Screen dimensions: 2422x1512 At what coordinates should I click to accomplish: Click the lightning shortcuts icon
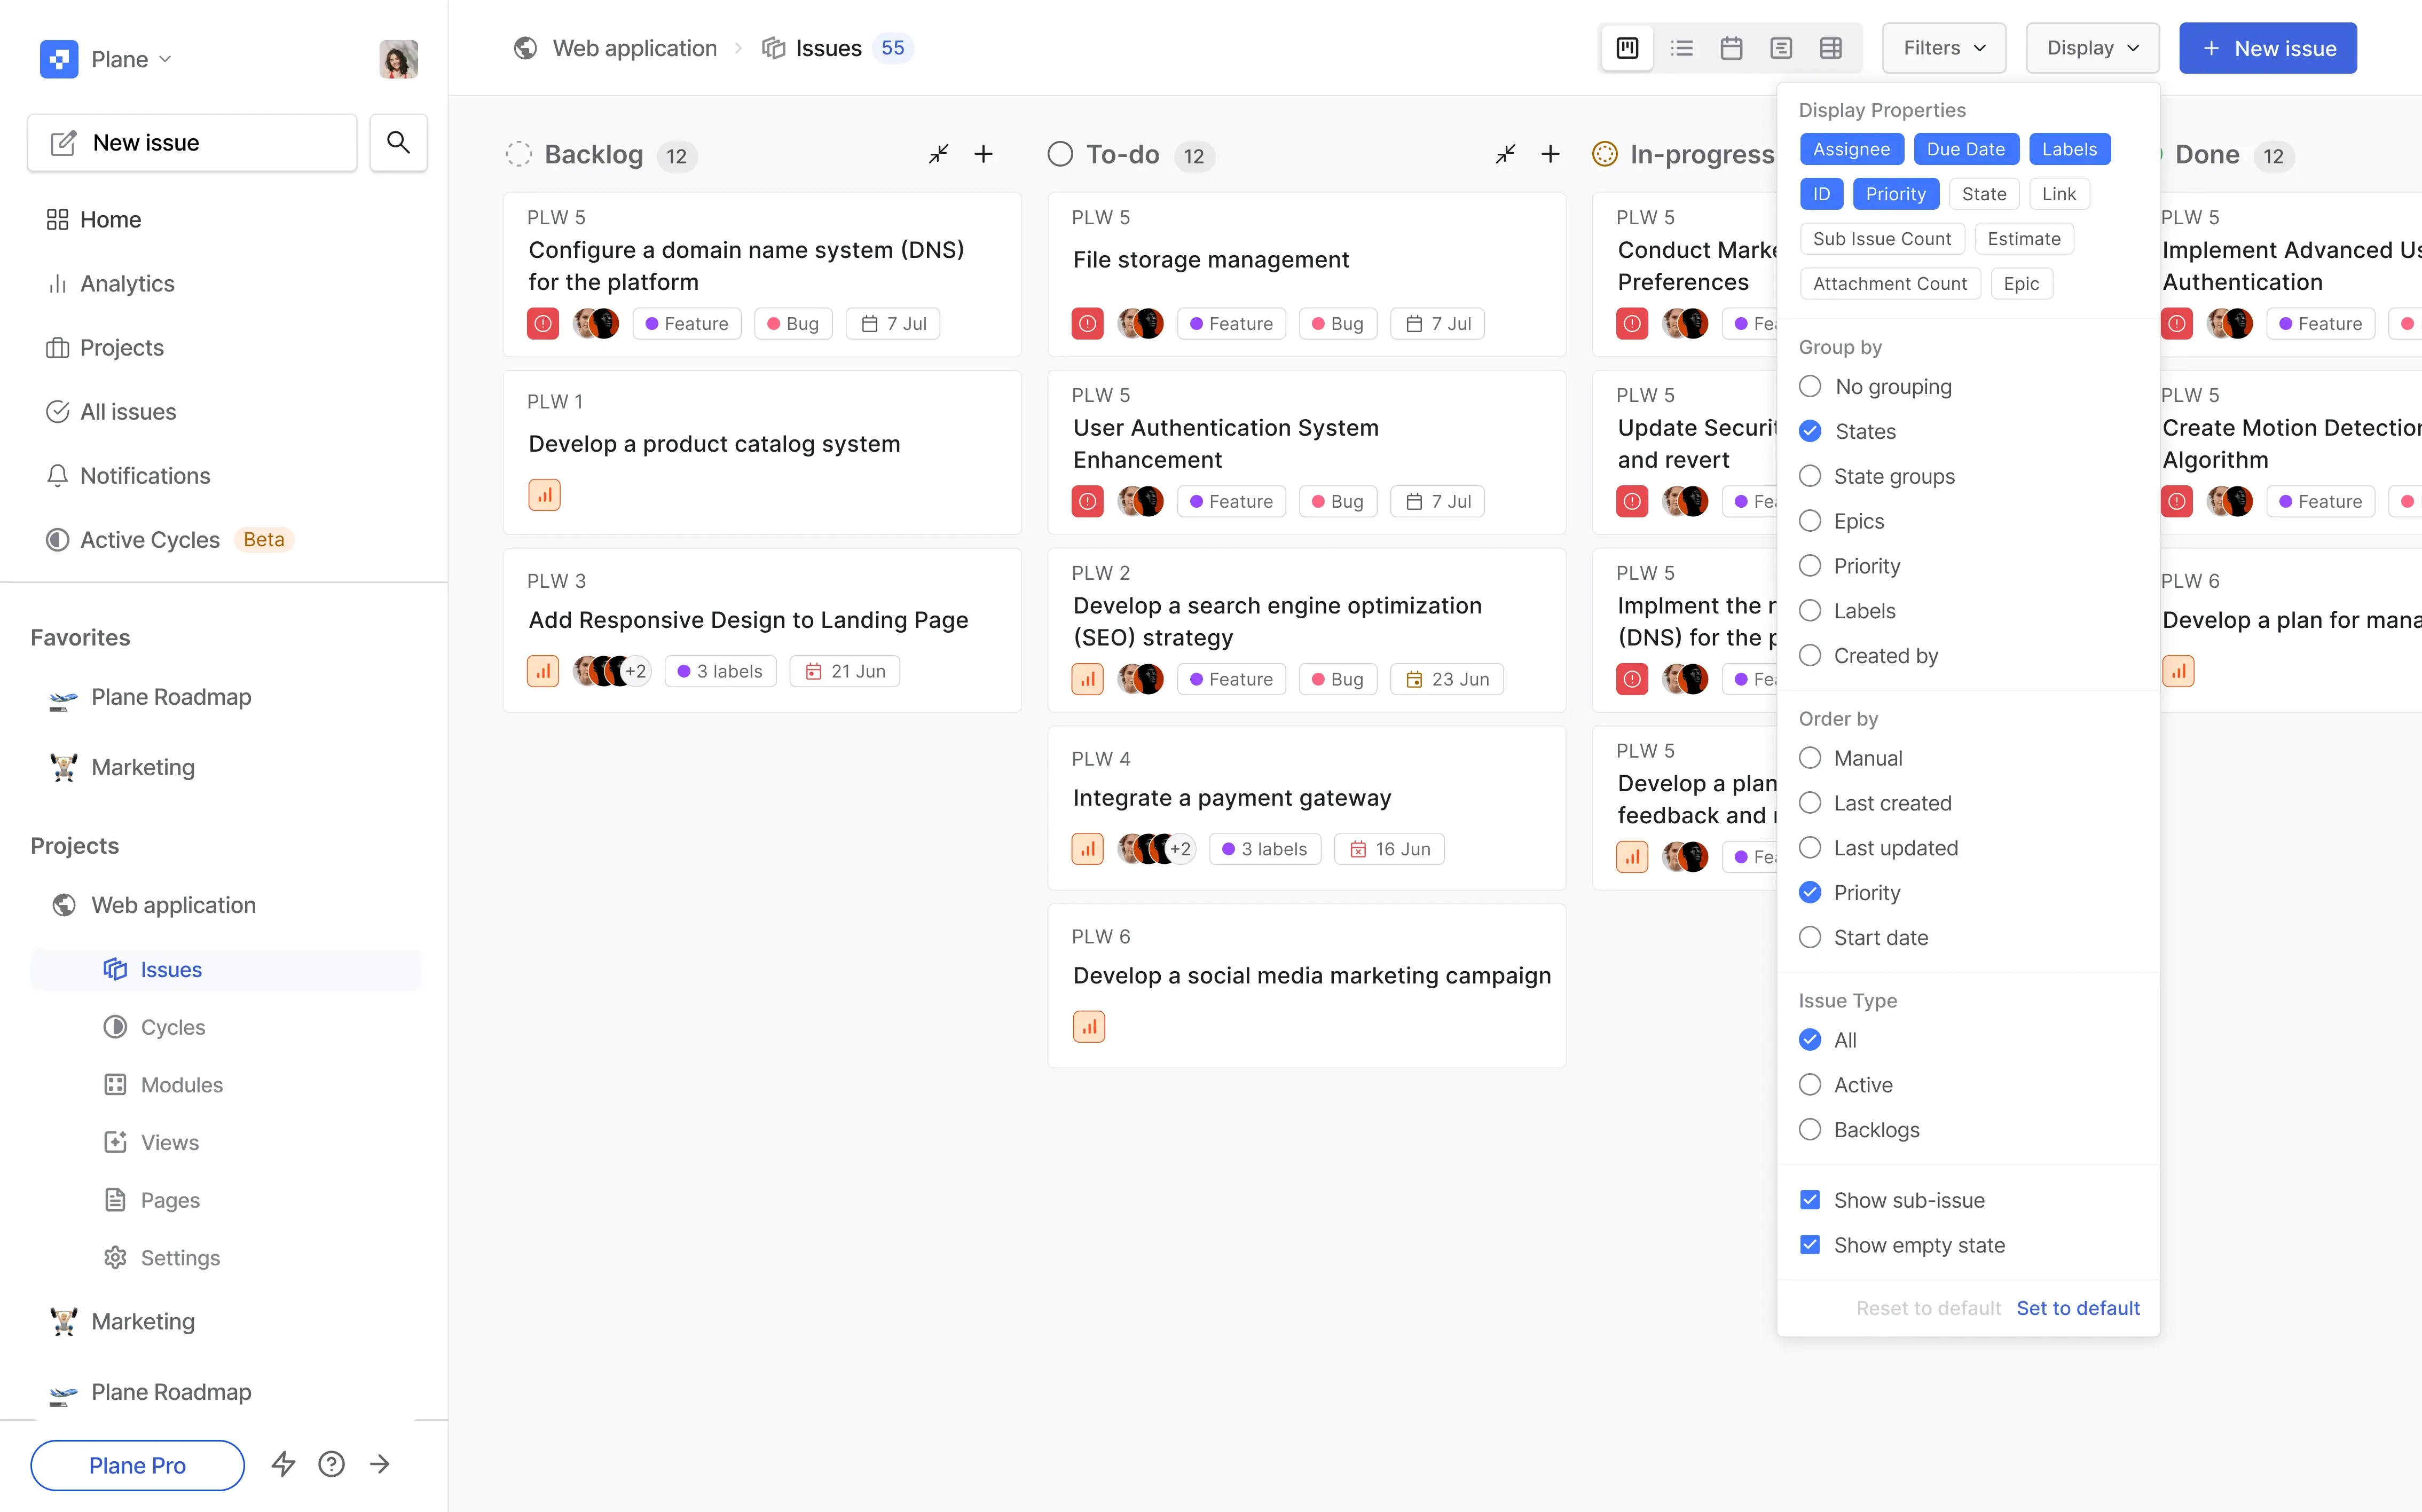(x=284, y=1464)
